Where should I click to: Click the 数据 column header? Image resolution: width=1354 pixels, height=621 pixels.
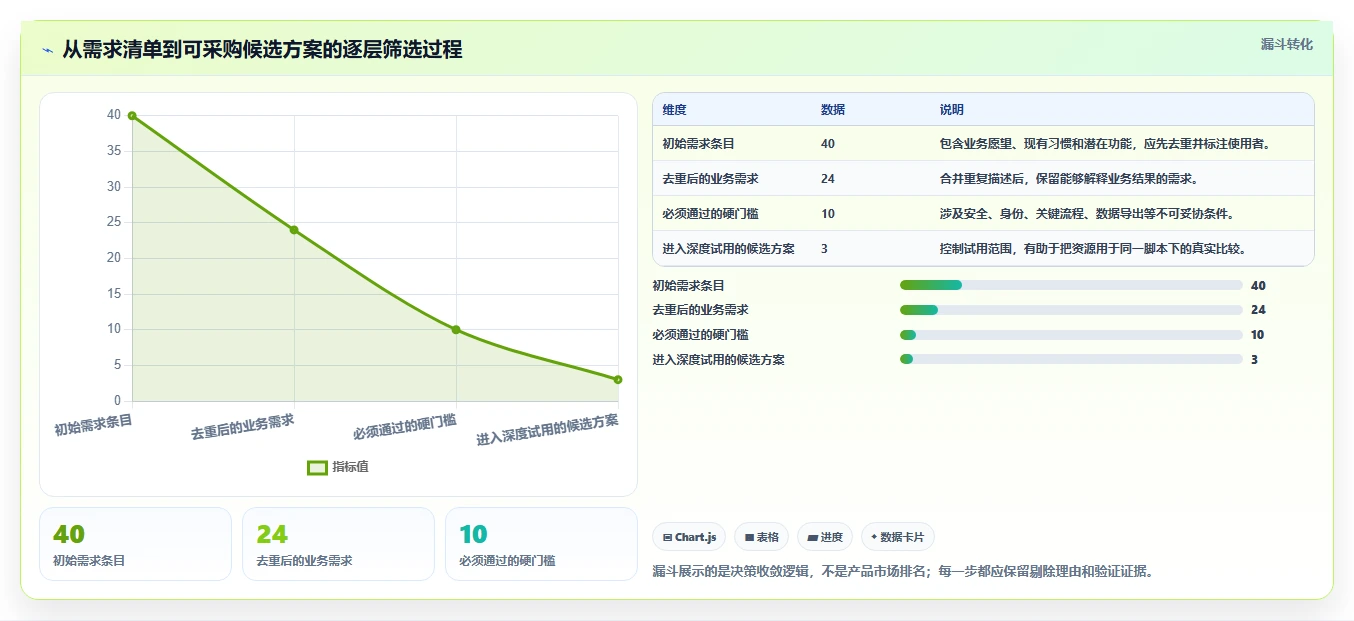point(833,110)
